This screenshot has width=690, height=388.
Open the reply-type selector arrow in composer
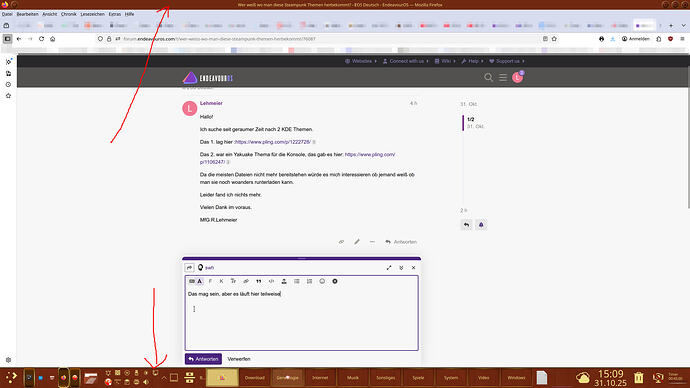pos(190,267)
